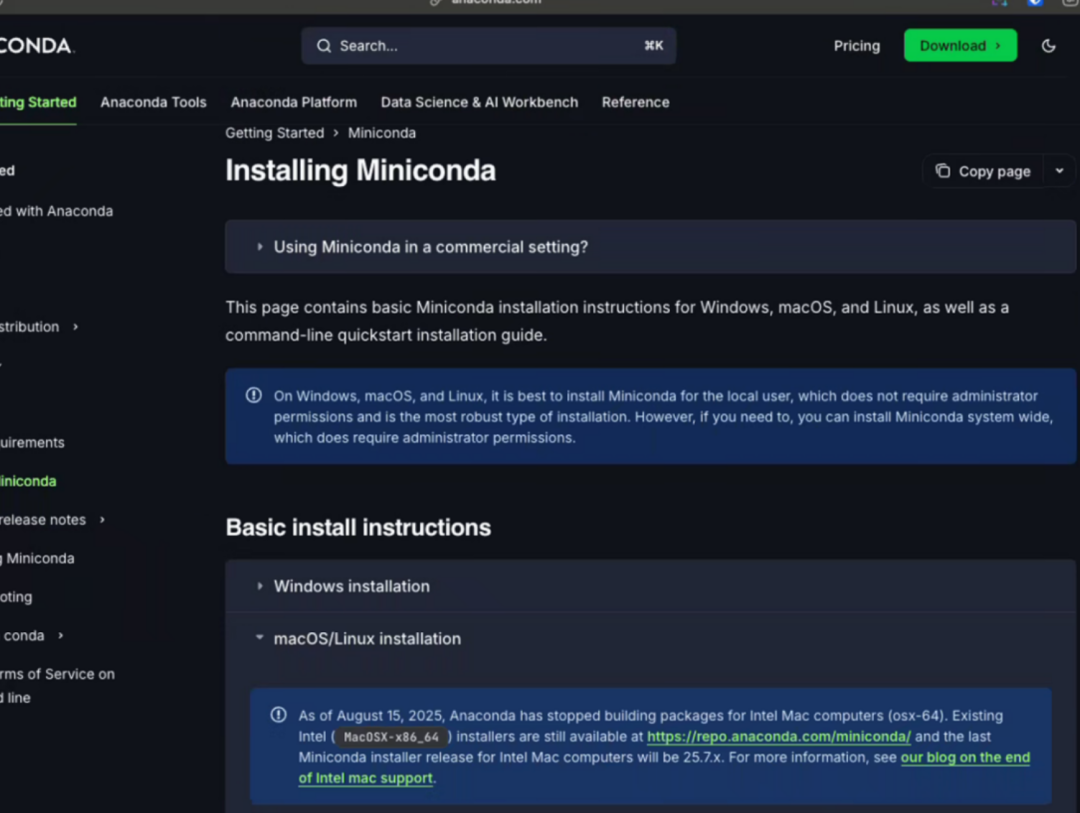Expand the Windows installation section

click(260, 586)
